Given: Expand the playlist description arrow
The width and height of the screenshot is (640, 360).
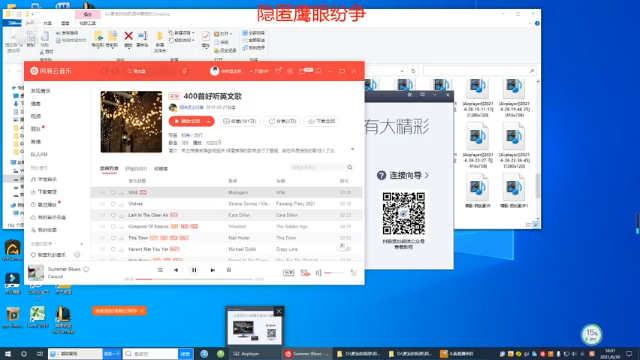Looking at the screenshot, I should tap(352, 149).
